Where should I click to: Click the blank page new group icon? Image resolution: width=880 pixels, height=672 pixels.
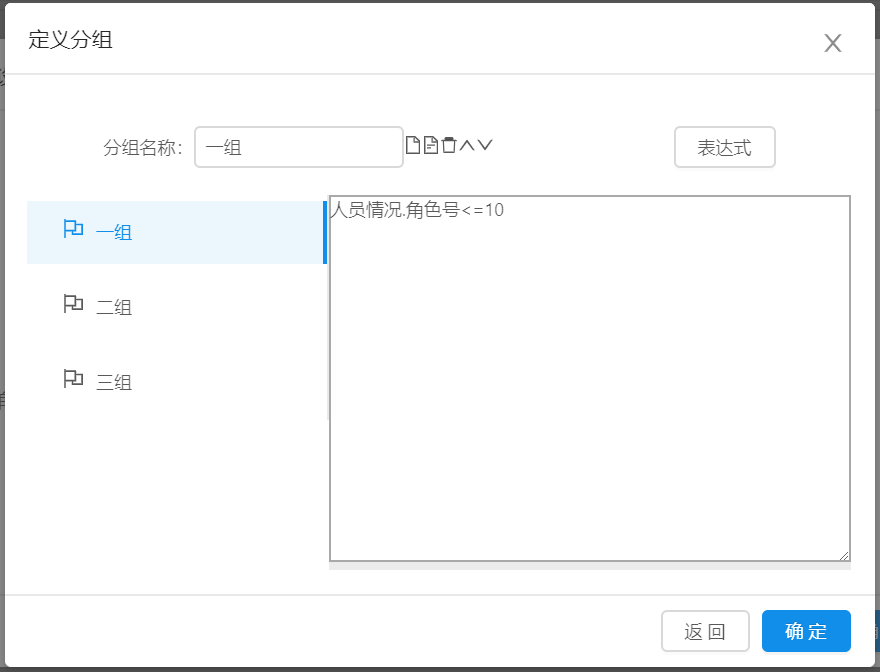[412, 146]
